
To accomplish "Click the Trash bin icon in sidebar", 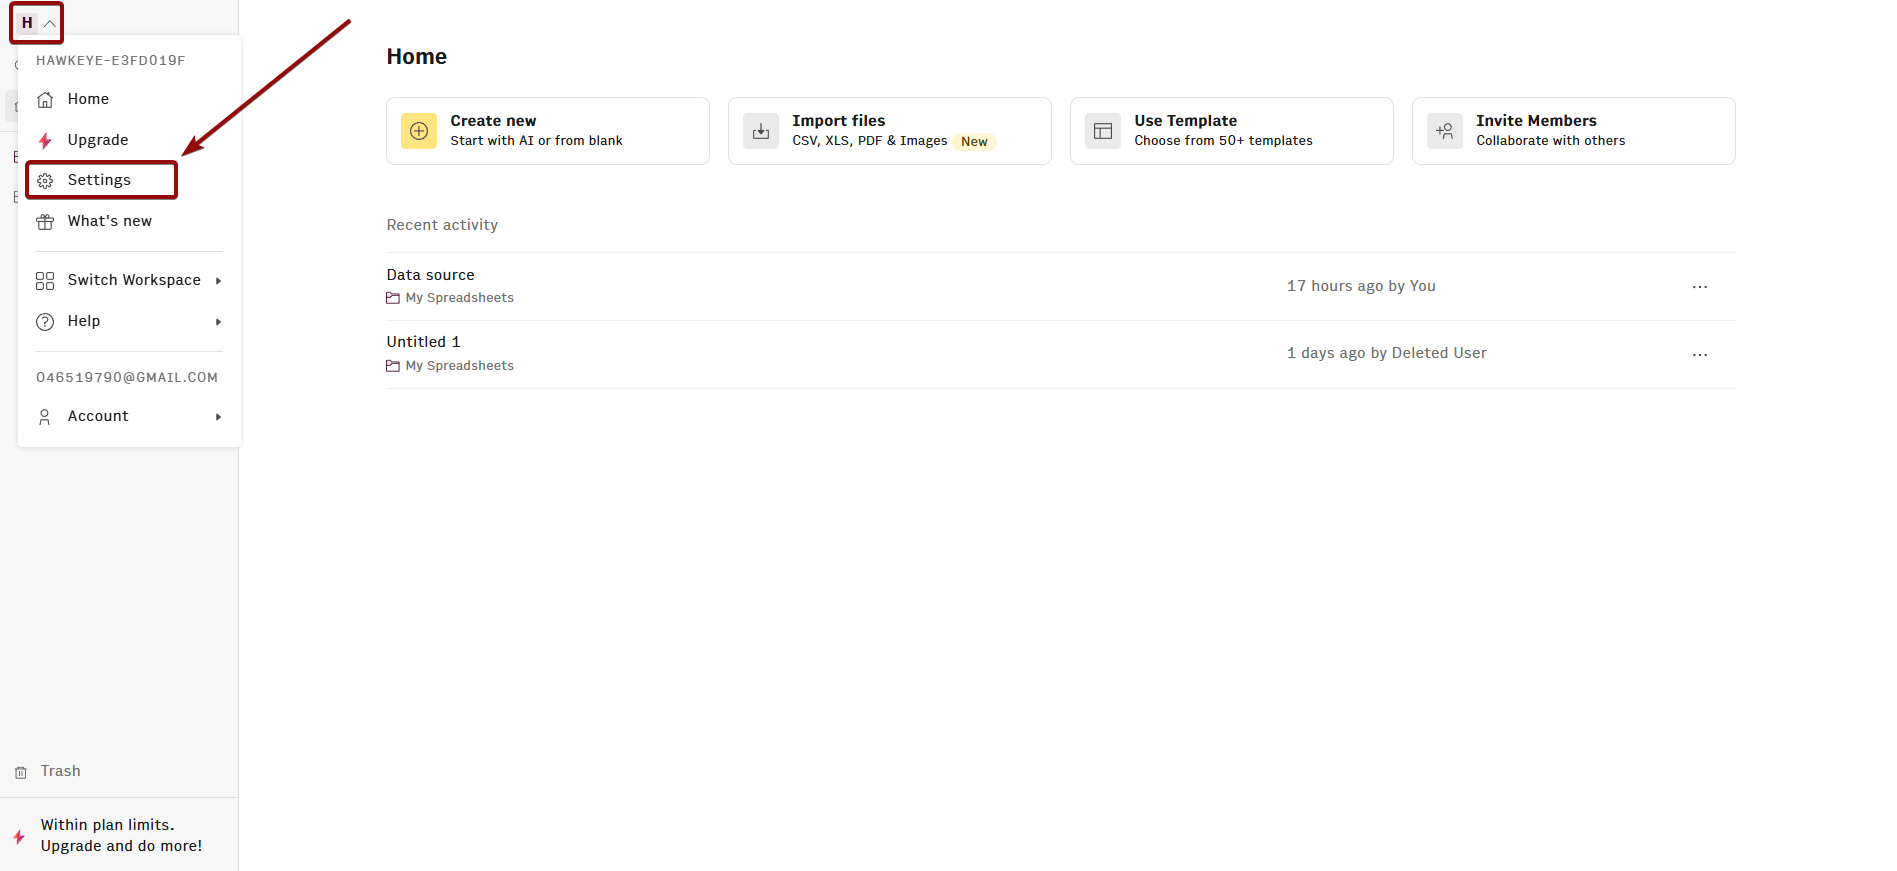I will (x=21, y=772).
